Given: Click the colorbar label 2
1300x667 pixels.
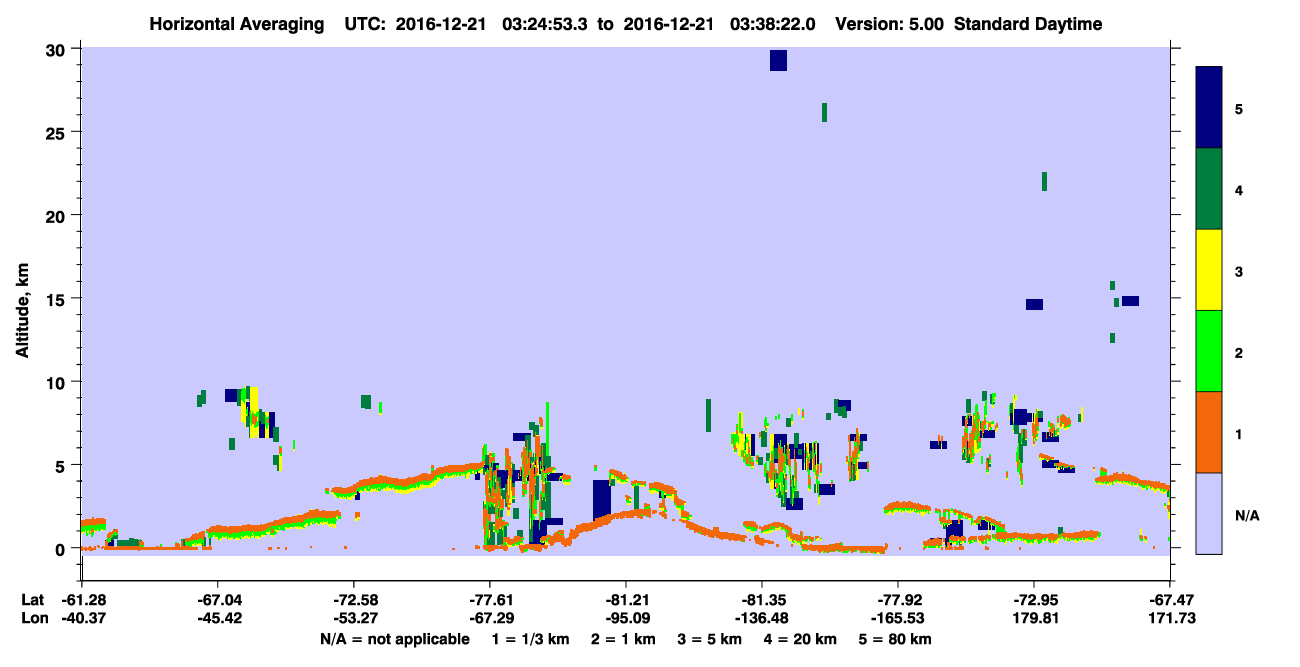Looking at the screenshot, I should tap(1239, 352).
